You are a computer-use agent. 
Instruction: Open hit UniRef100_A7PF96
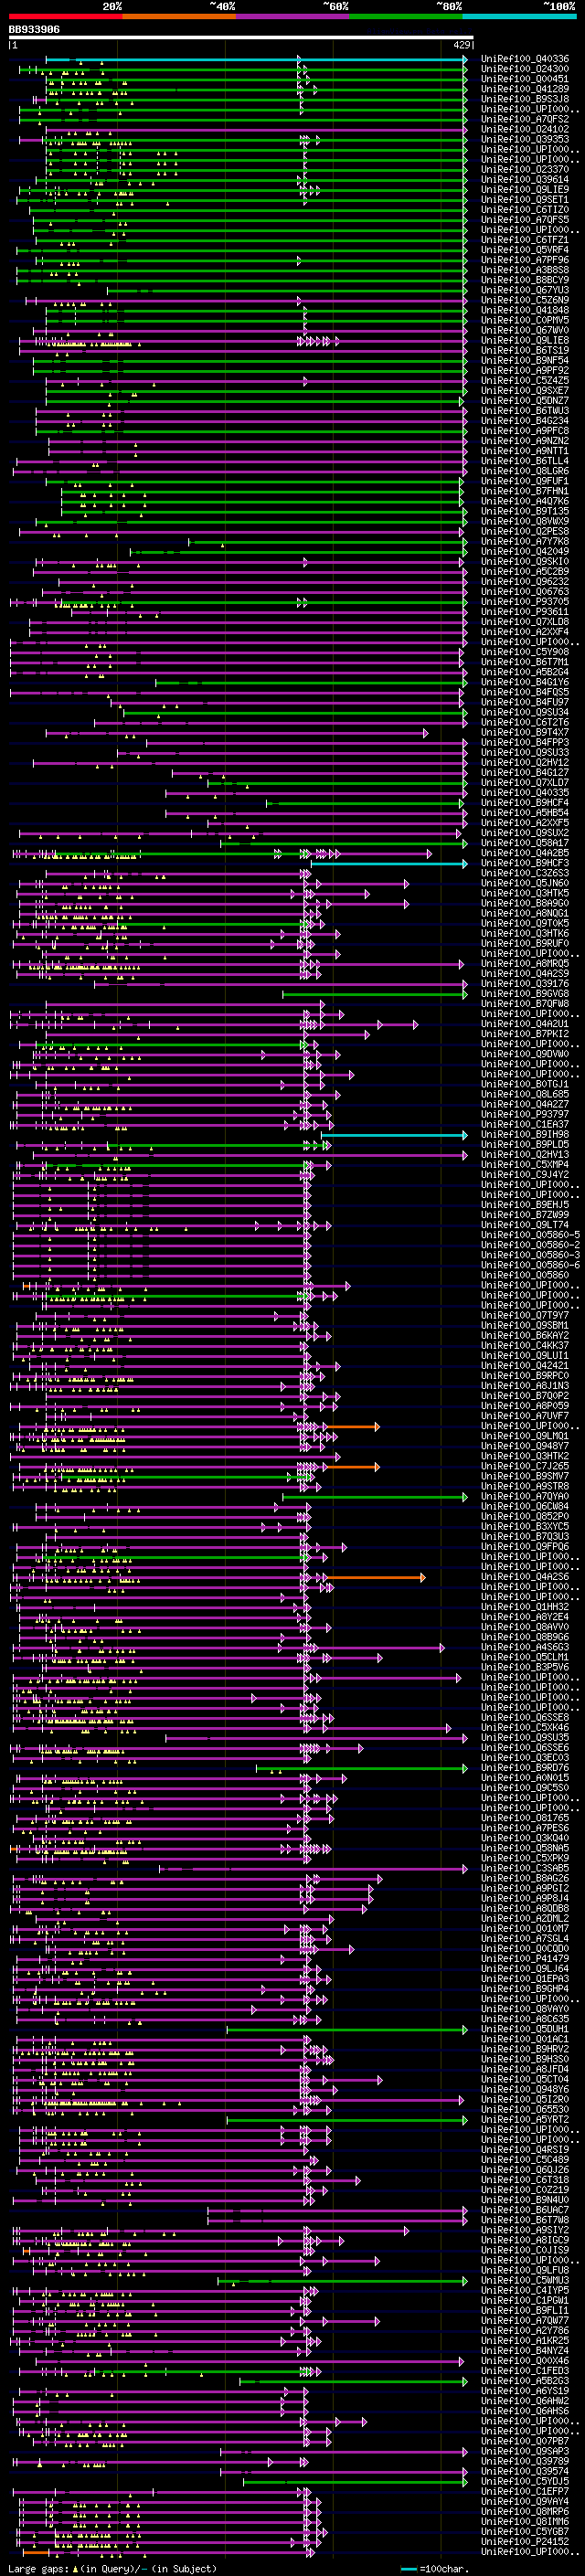524,260
